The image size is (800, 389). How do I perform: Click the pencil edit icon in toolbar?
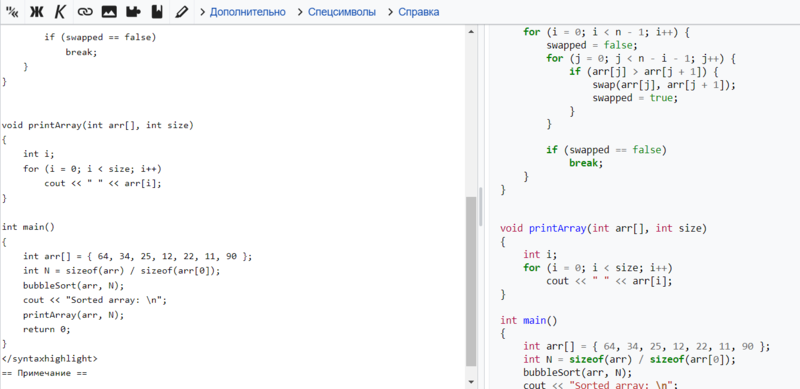(x=182, y=12)
